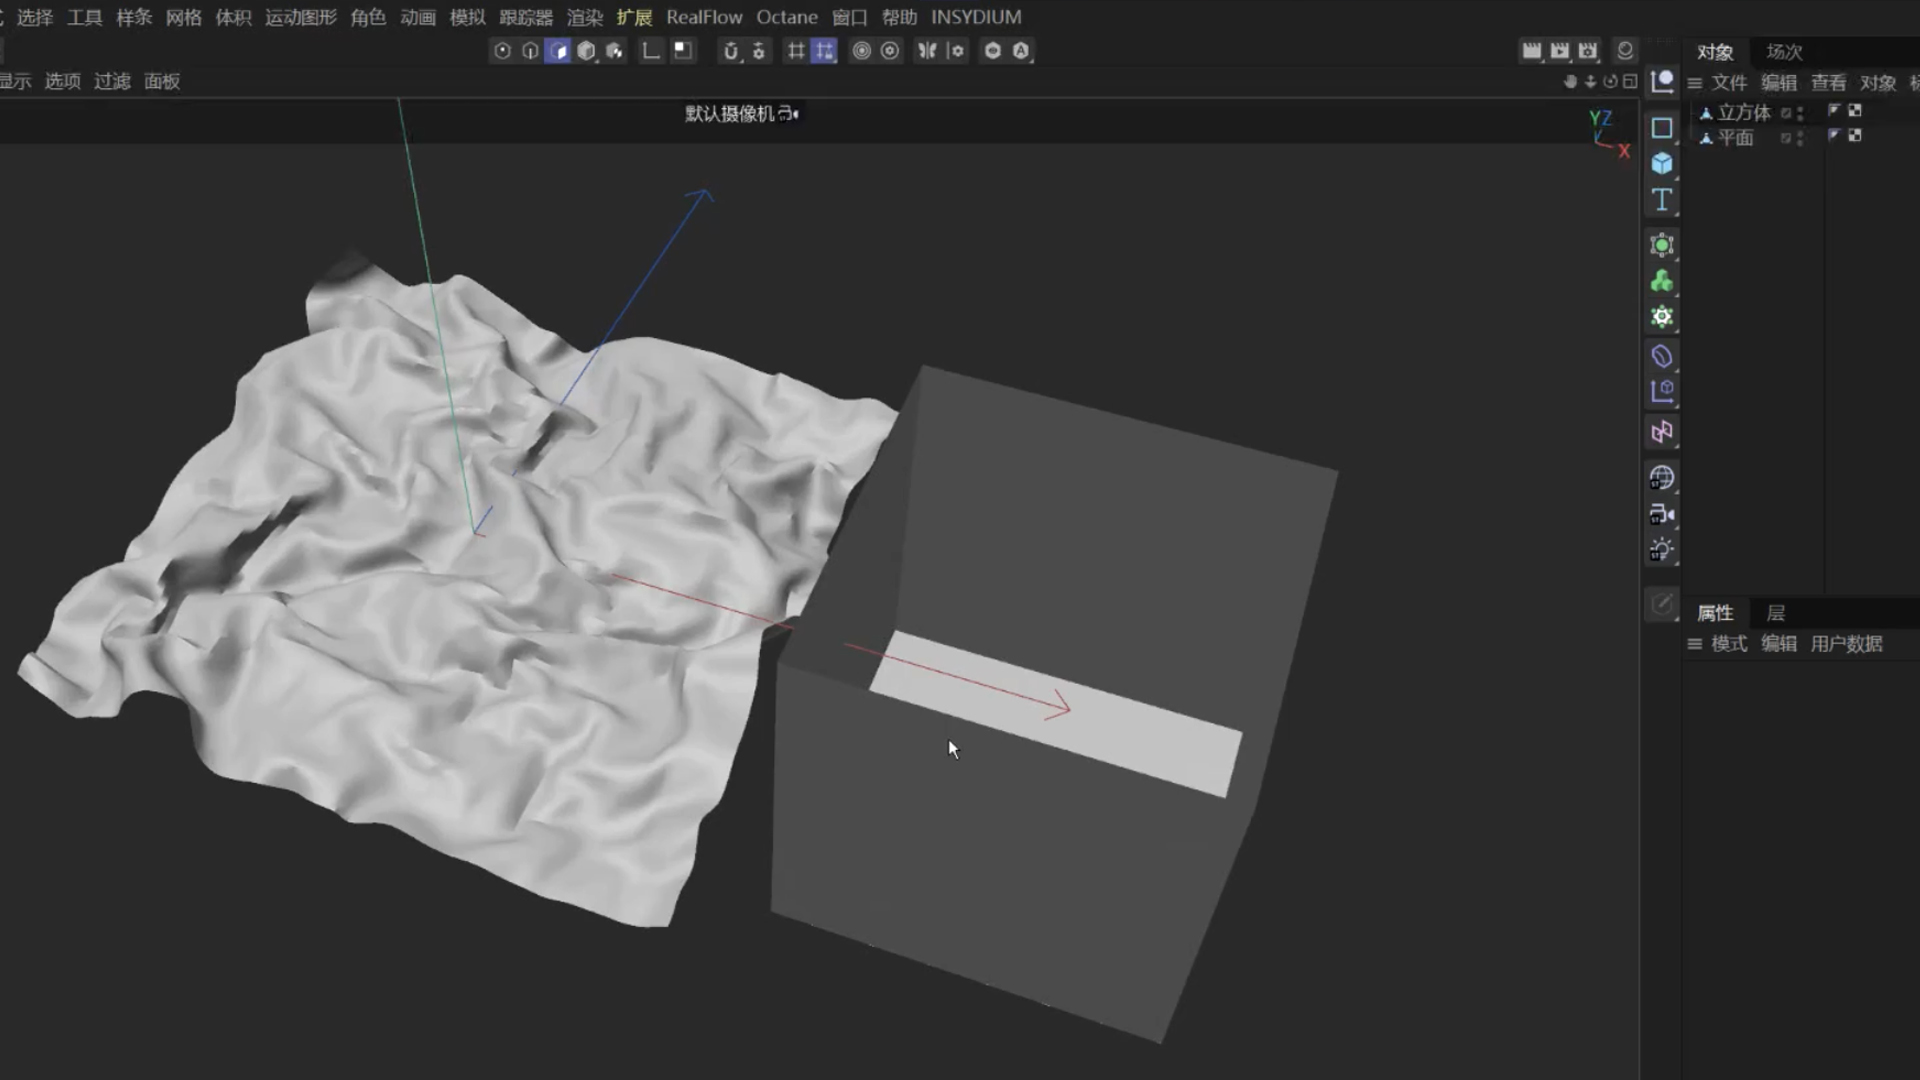
Task: Toggle visibility dots for 平面 object
Action: (x=1800, y=138)
